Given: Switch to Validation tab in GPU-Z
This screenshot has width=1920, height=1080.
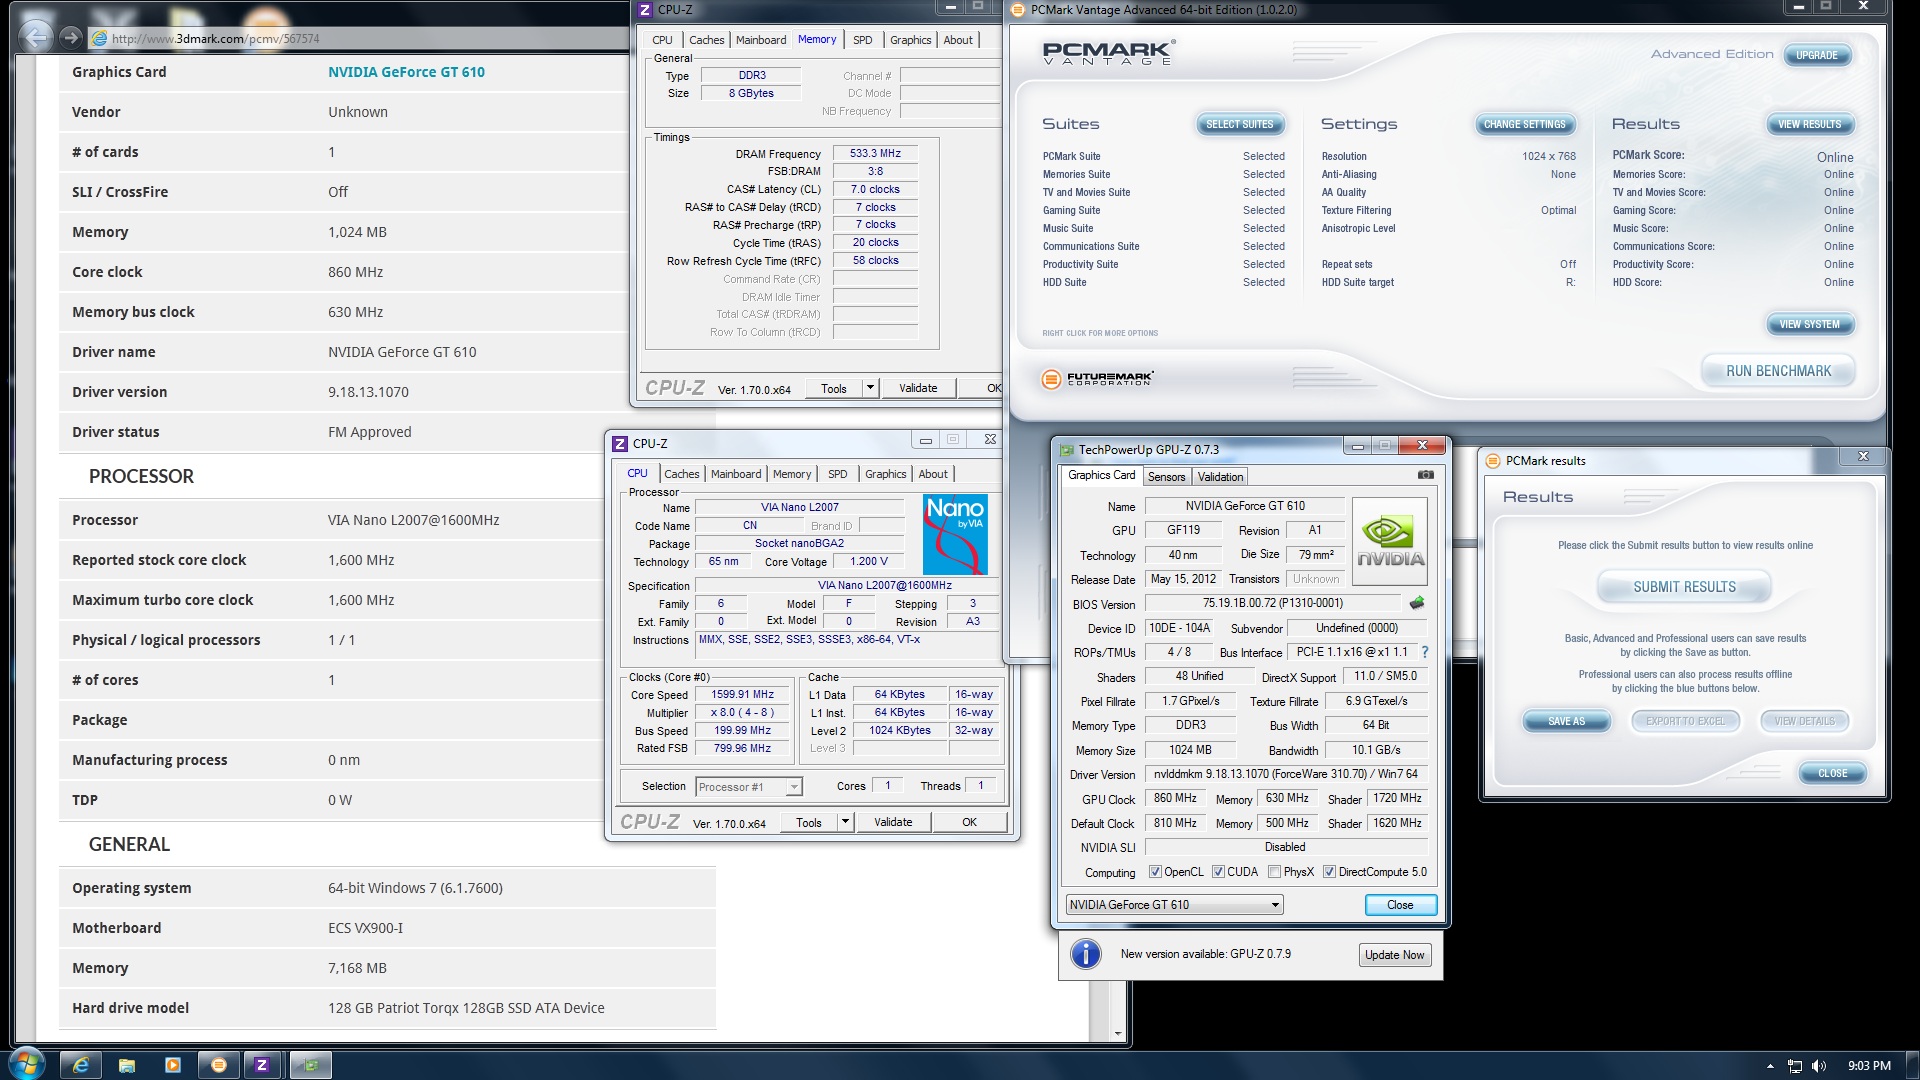Looking at the screenshot, I should point(1220,477).
